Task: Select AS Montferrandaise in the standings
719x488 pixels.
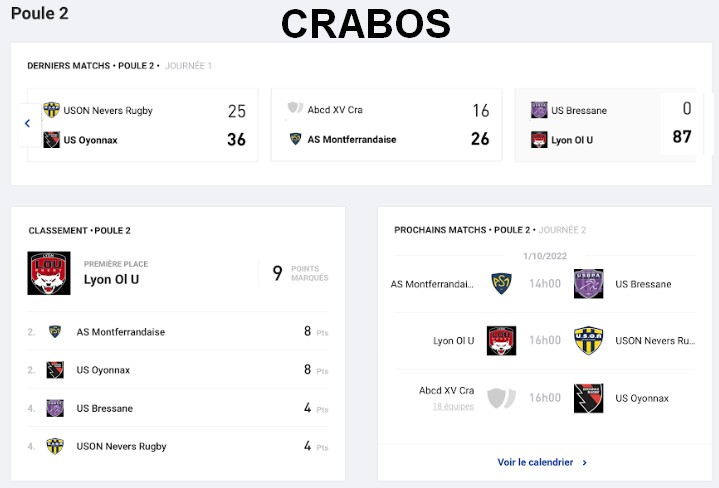Action: tap(121, 332)
